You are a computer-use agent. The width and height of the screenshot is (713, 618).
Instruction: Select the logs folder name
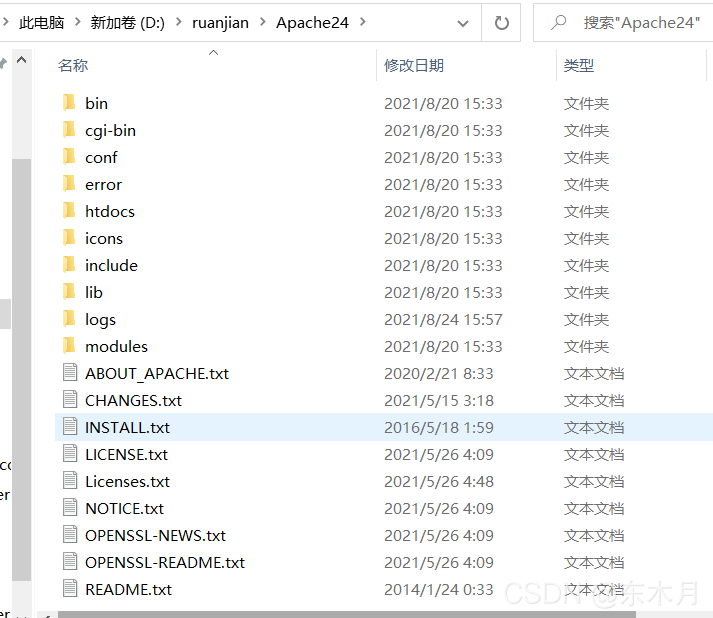click(100, 320)
